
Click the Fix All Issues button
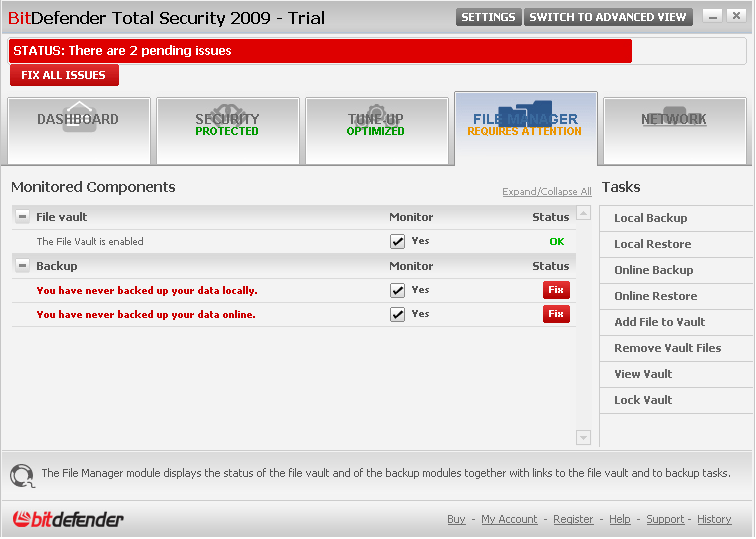pyautogui.click(x=64, y=75)
